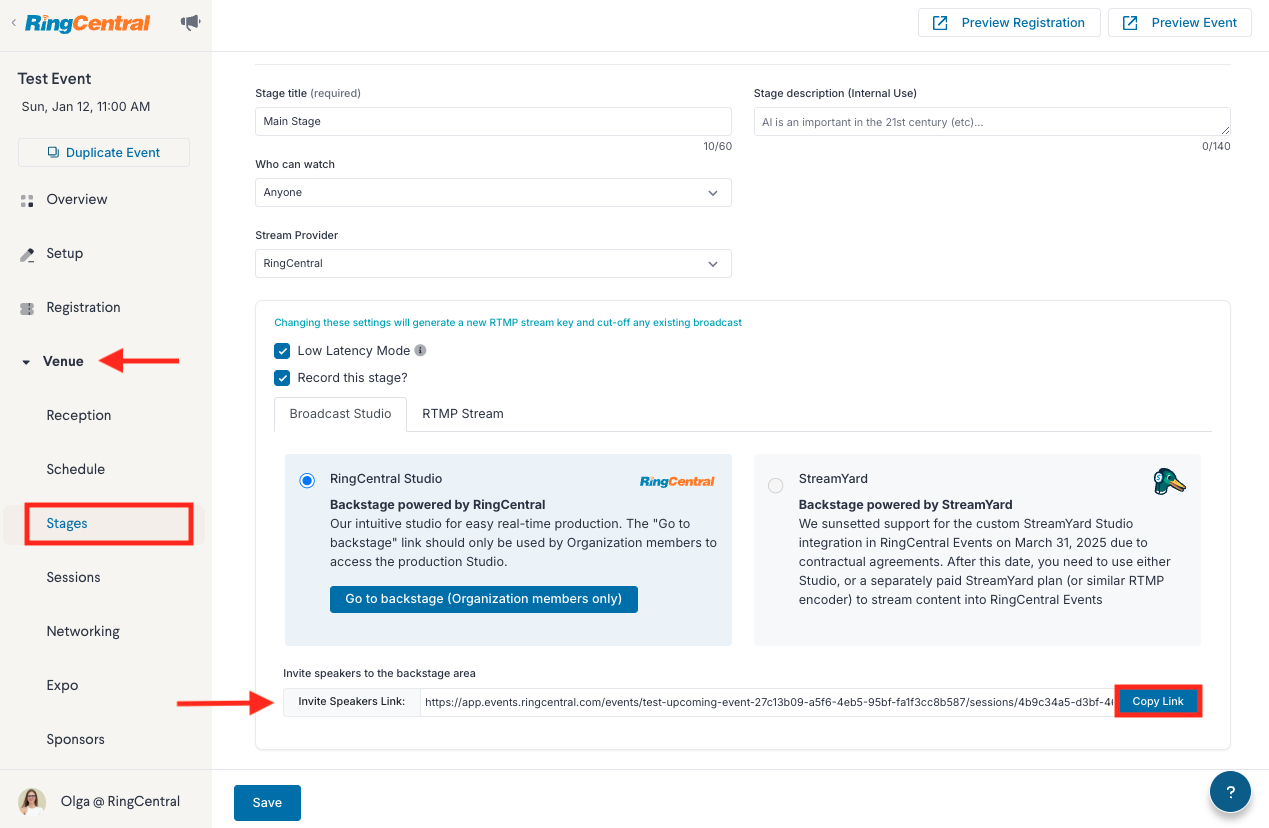Image resolution: width=1269 pixels, height=828 pixels.
Task: Open Stages page
Action: pos(67,523)
